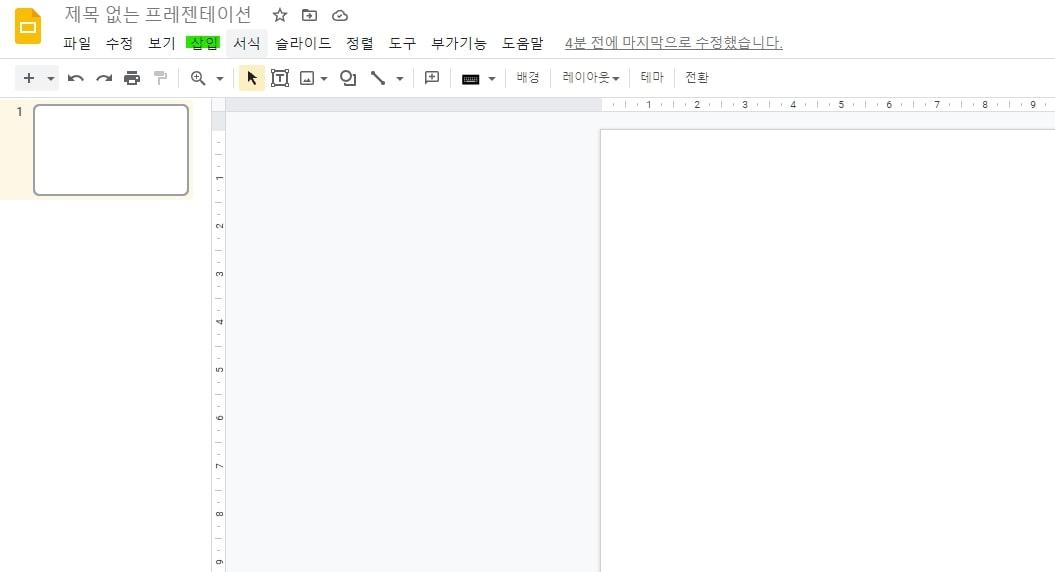Open the 레이아웃 layout dropdown
This screenshot has width=1055, height=572.
[591, 77]
